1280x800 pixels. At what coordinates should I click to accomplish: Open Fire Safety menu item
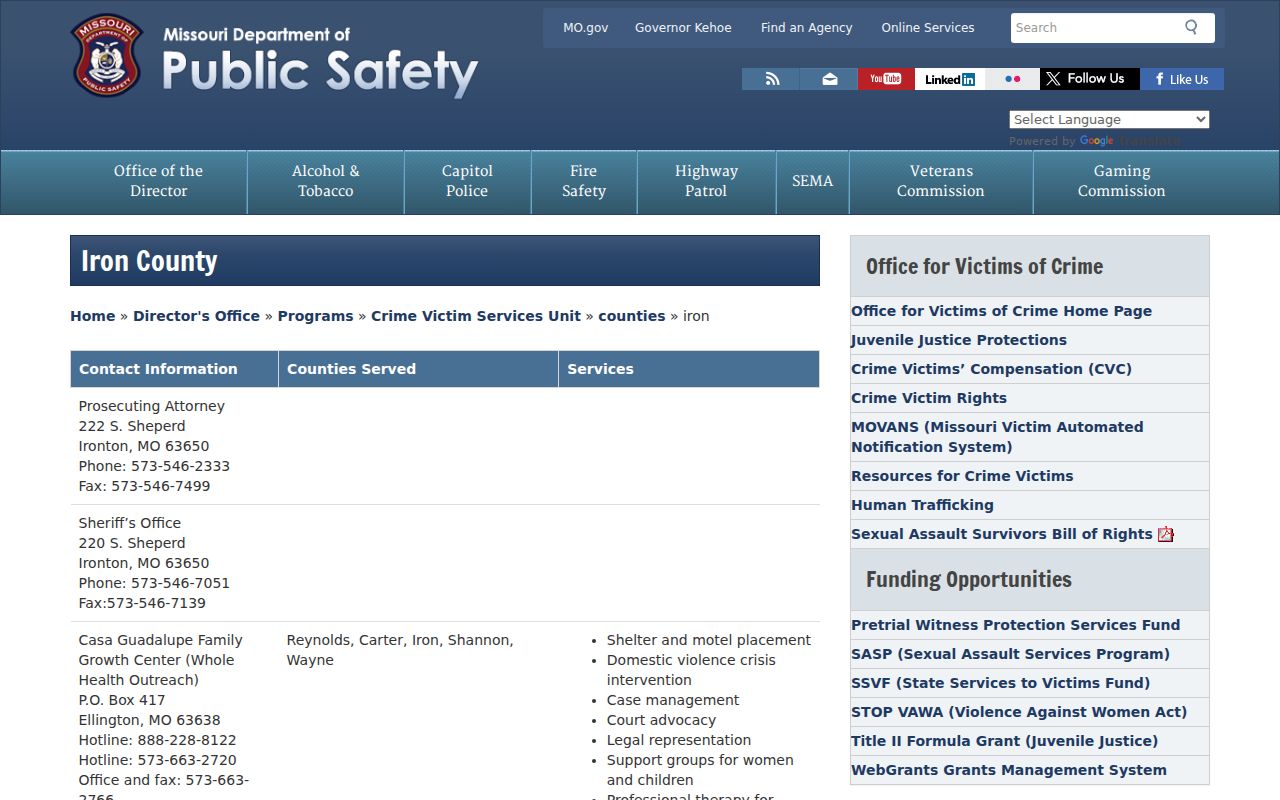pos(584,181)
